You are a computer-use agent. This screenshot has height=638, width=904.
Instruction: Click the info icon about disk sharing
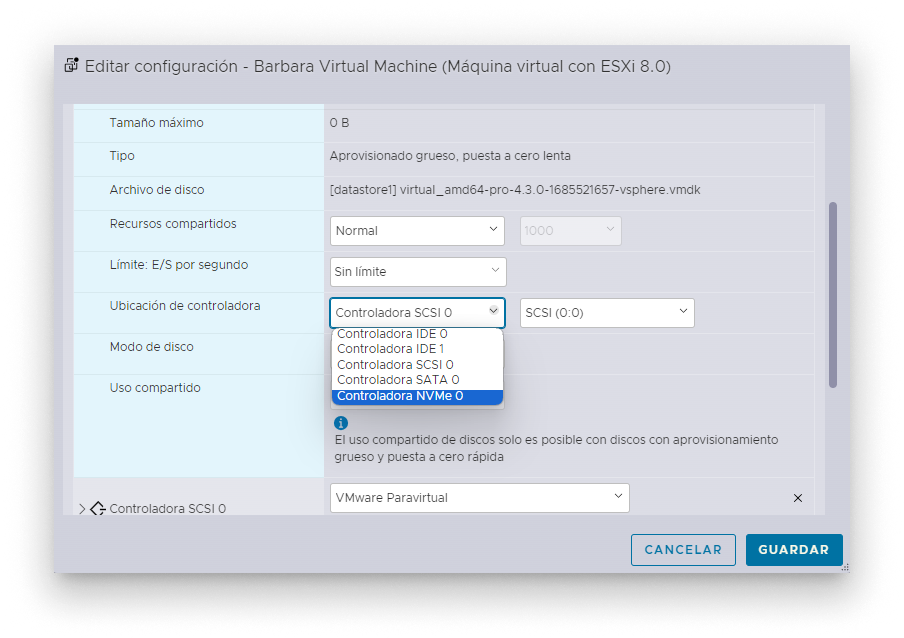point(341,422)
